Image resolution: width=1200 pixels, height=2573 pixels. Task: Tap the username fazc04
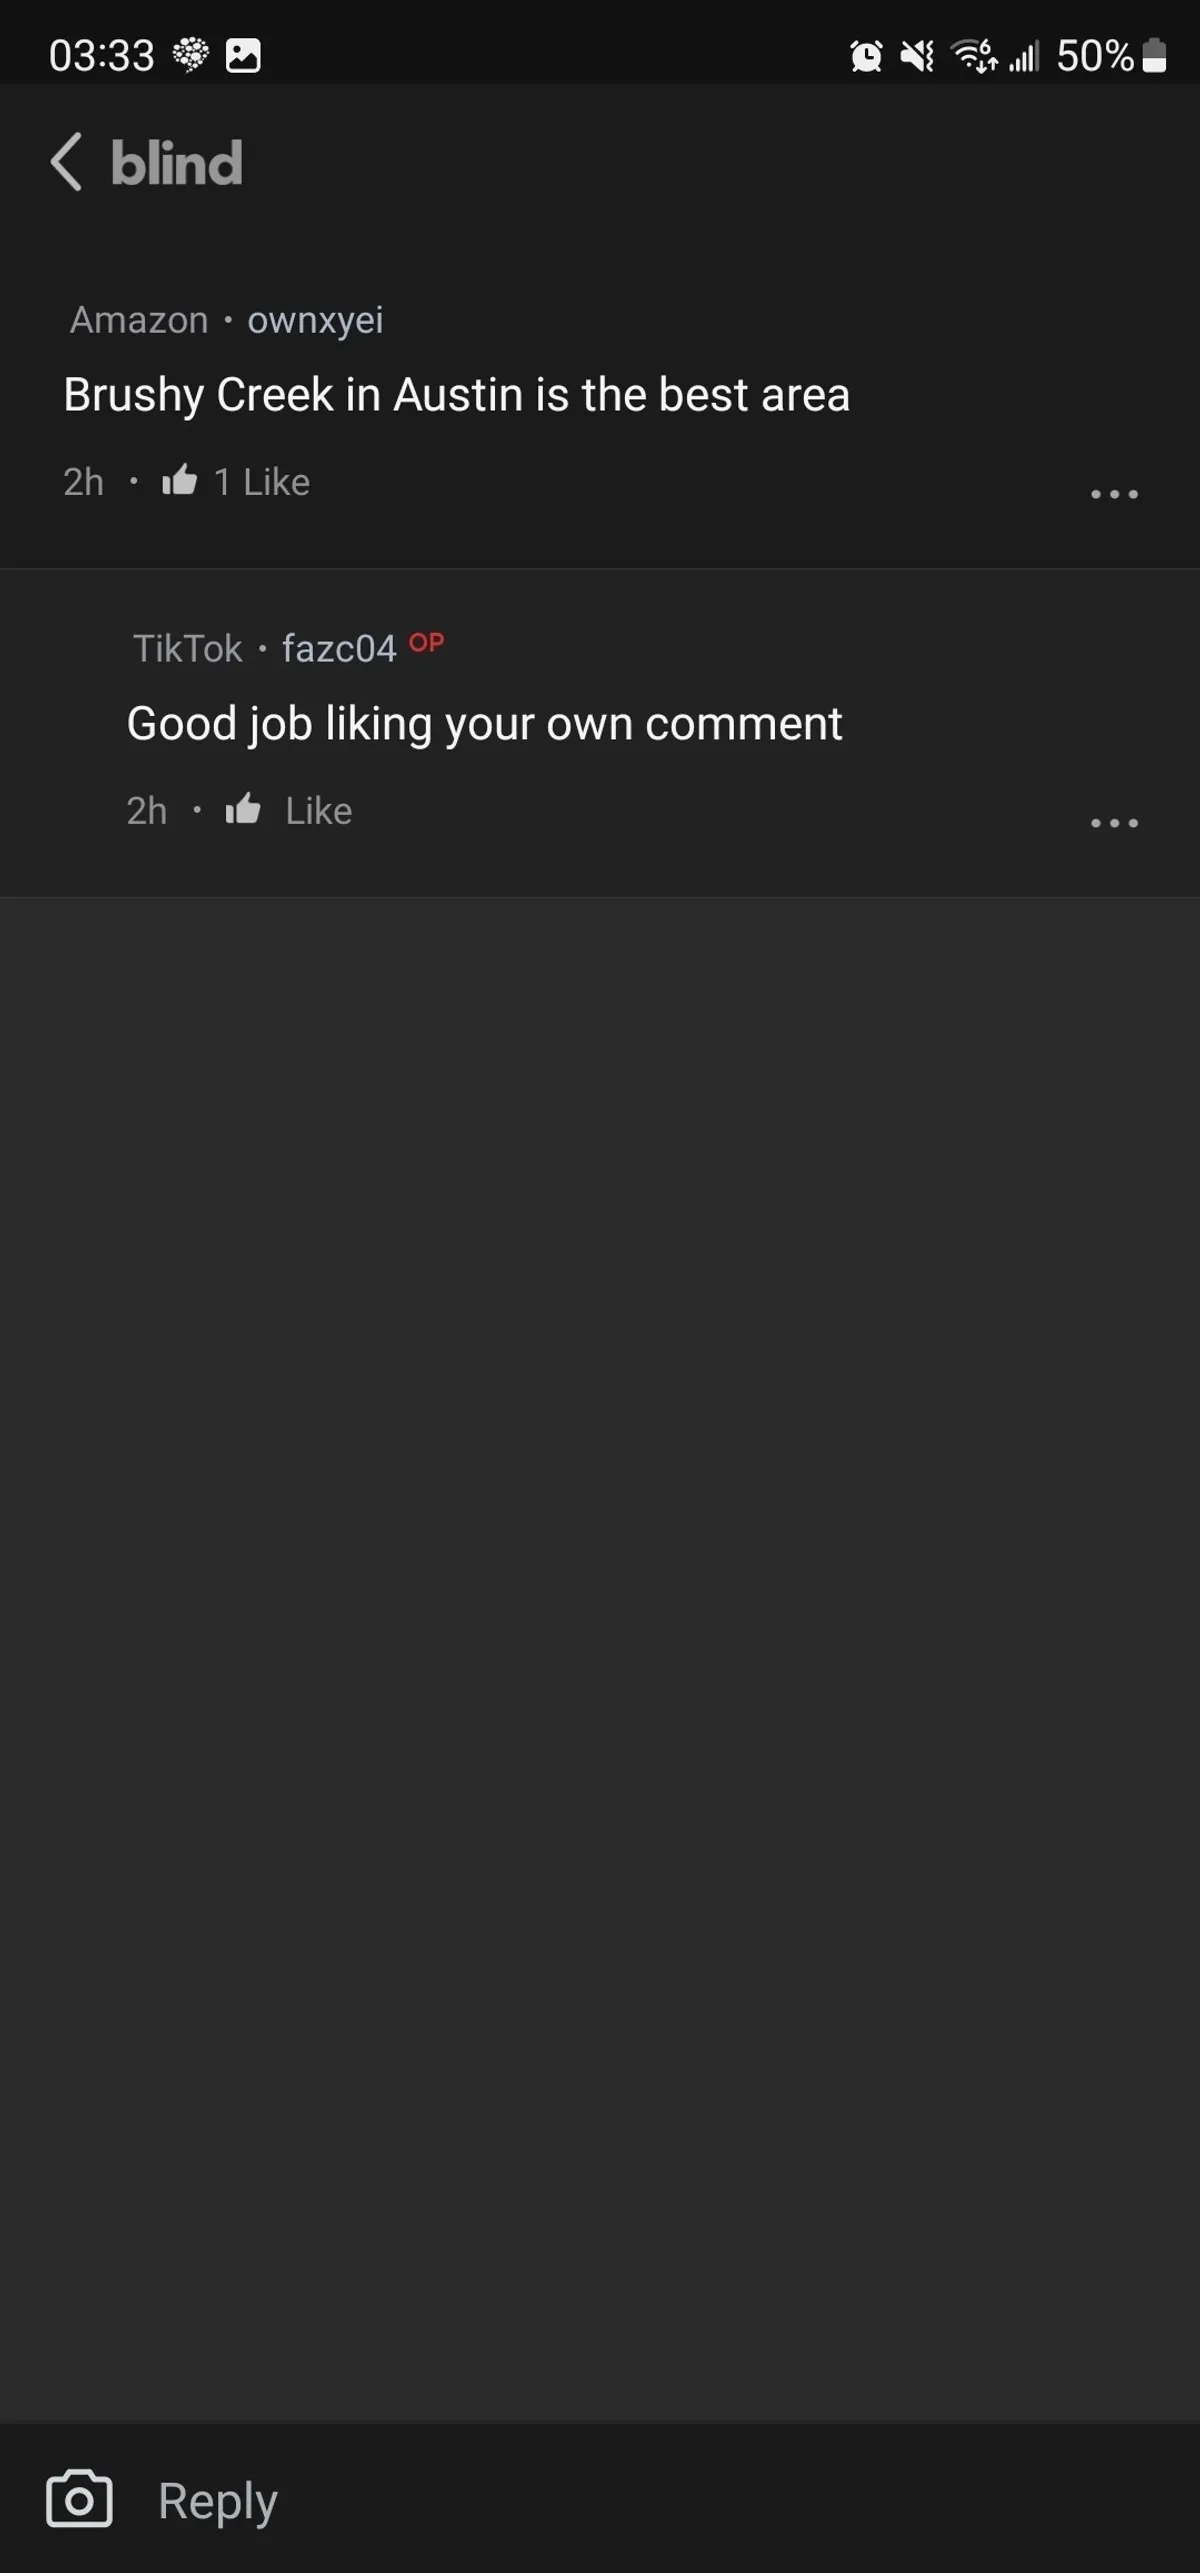(x=339, y=649)
